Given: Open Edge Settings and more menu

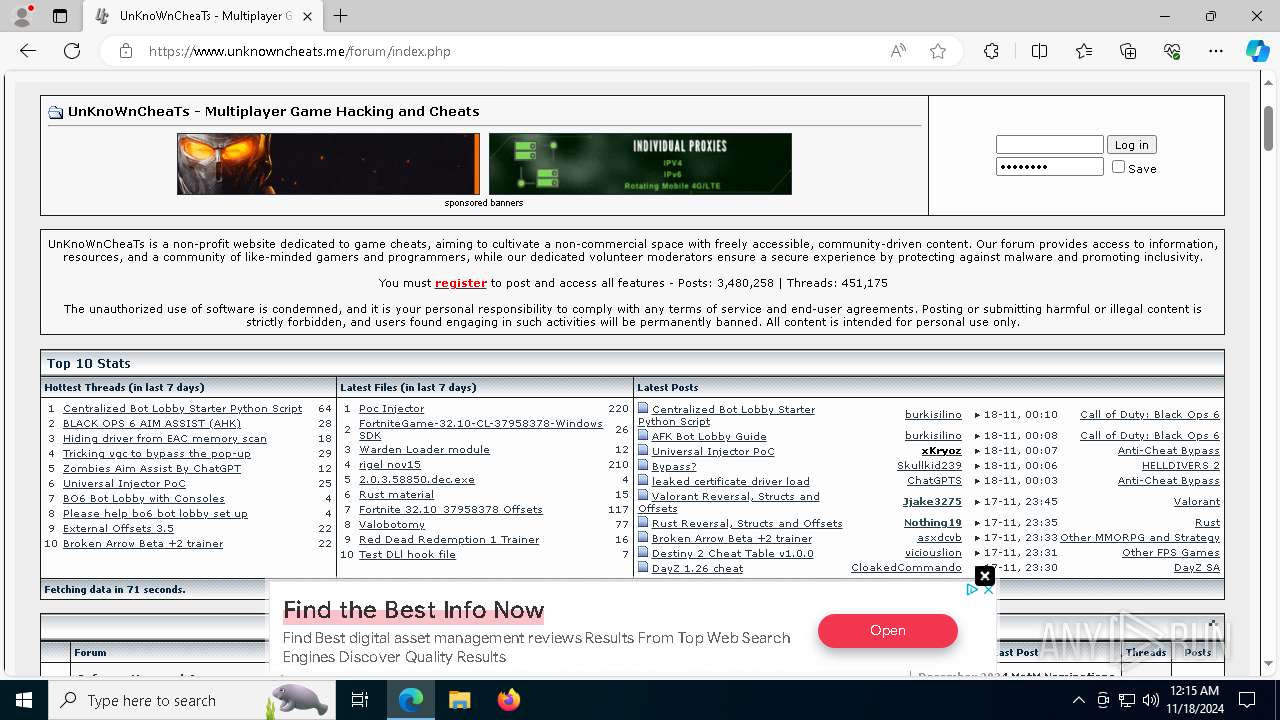Looking at the screenshot, I should click(x=1216, y=51).
